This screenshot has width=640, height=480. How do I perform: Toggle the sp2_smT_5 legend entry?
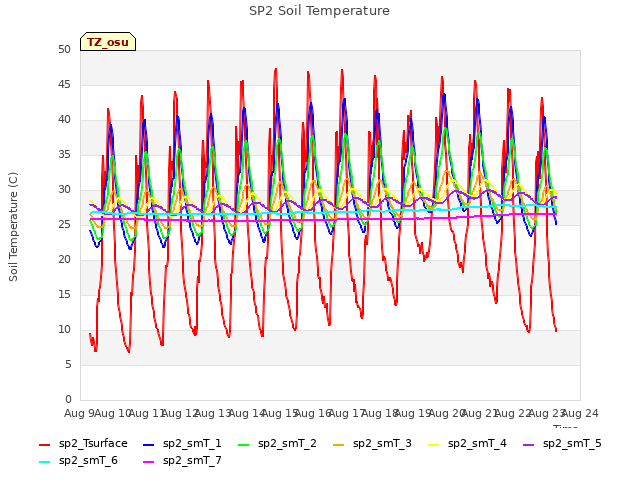click(562, 444)
